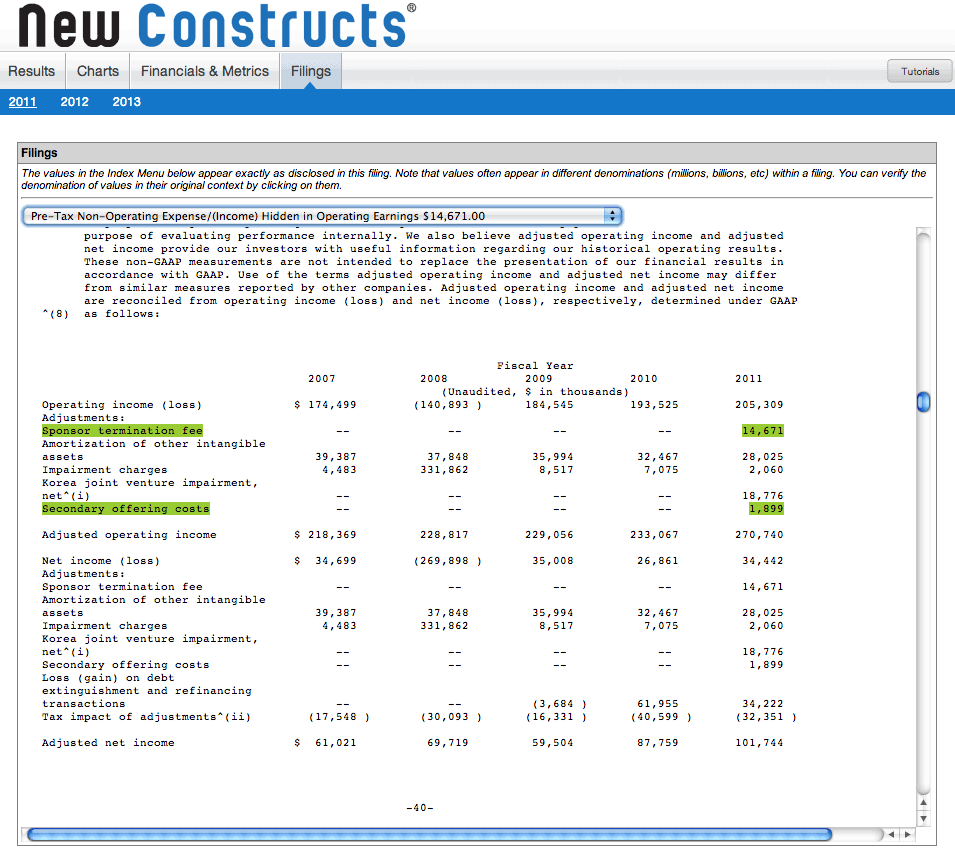Select the Filings tab
955x868 pixels.
(x=311, y=71)
